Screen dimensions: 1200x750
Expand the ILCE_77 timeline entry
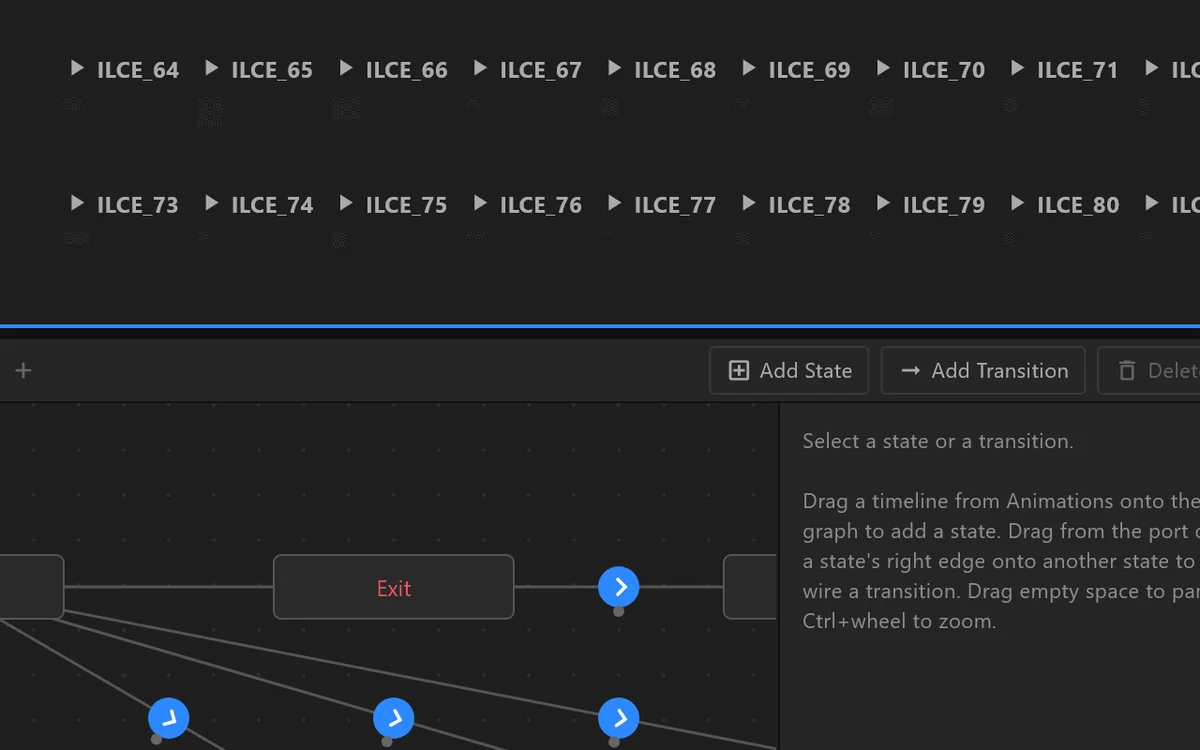pyautogui.click(x=614, y=203)
